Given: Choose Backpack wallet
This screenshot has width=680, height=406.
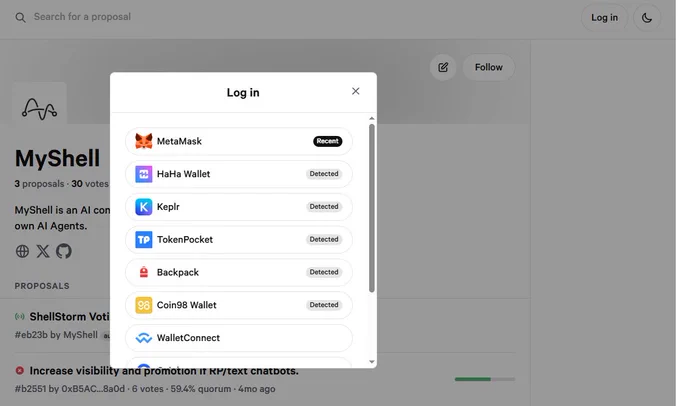Looking at the screenshot, I should (239, 272).
